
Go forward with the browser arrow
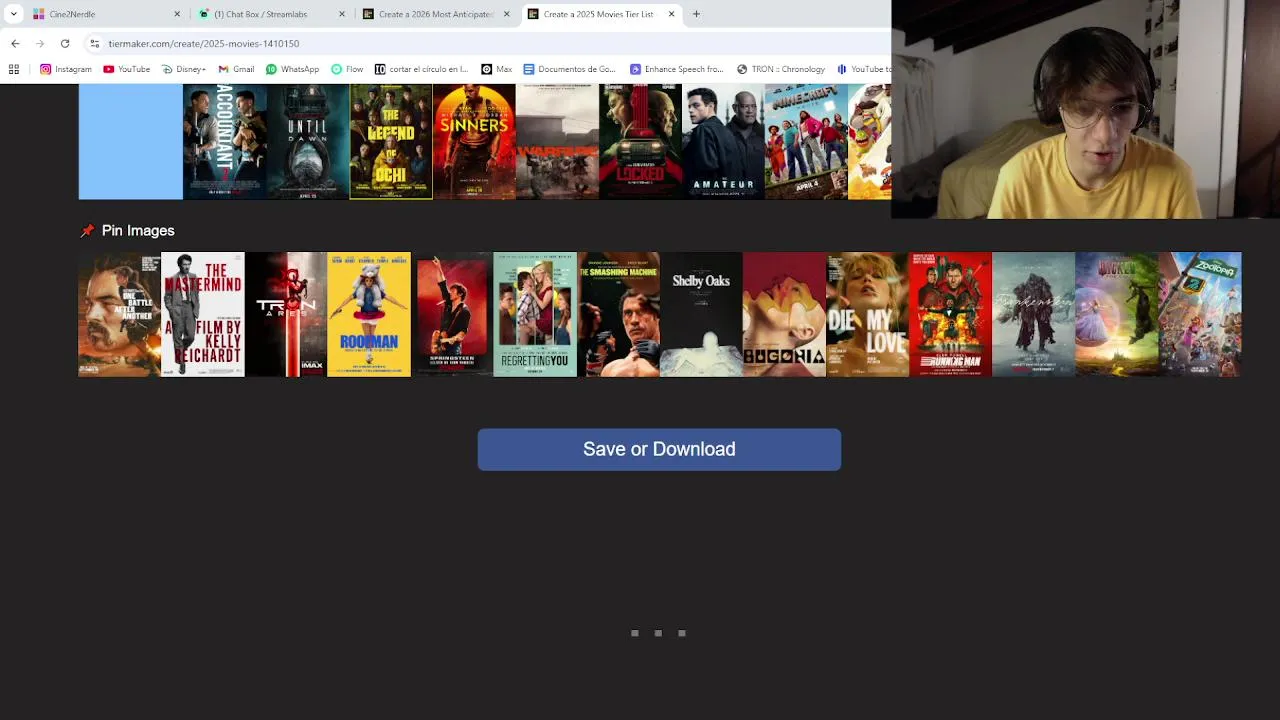(40, 44)
